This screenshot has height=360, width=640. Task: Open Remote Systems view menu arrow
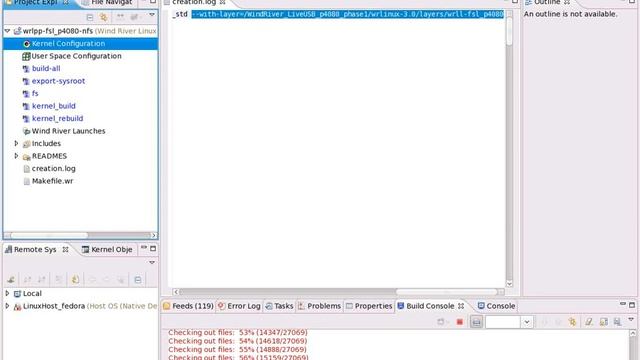point(152,262)
